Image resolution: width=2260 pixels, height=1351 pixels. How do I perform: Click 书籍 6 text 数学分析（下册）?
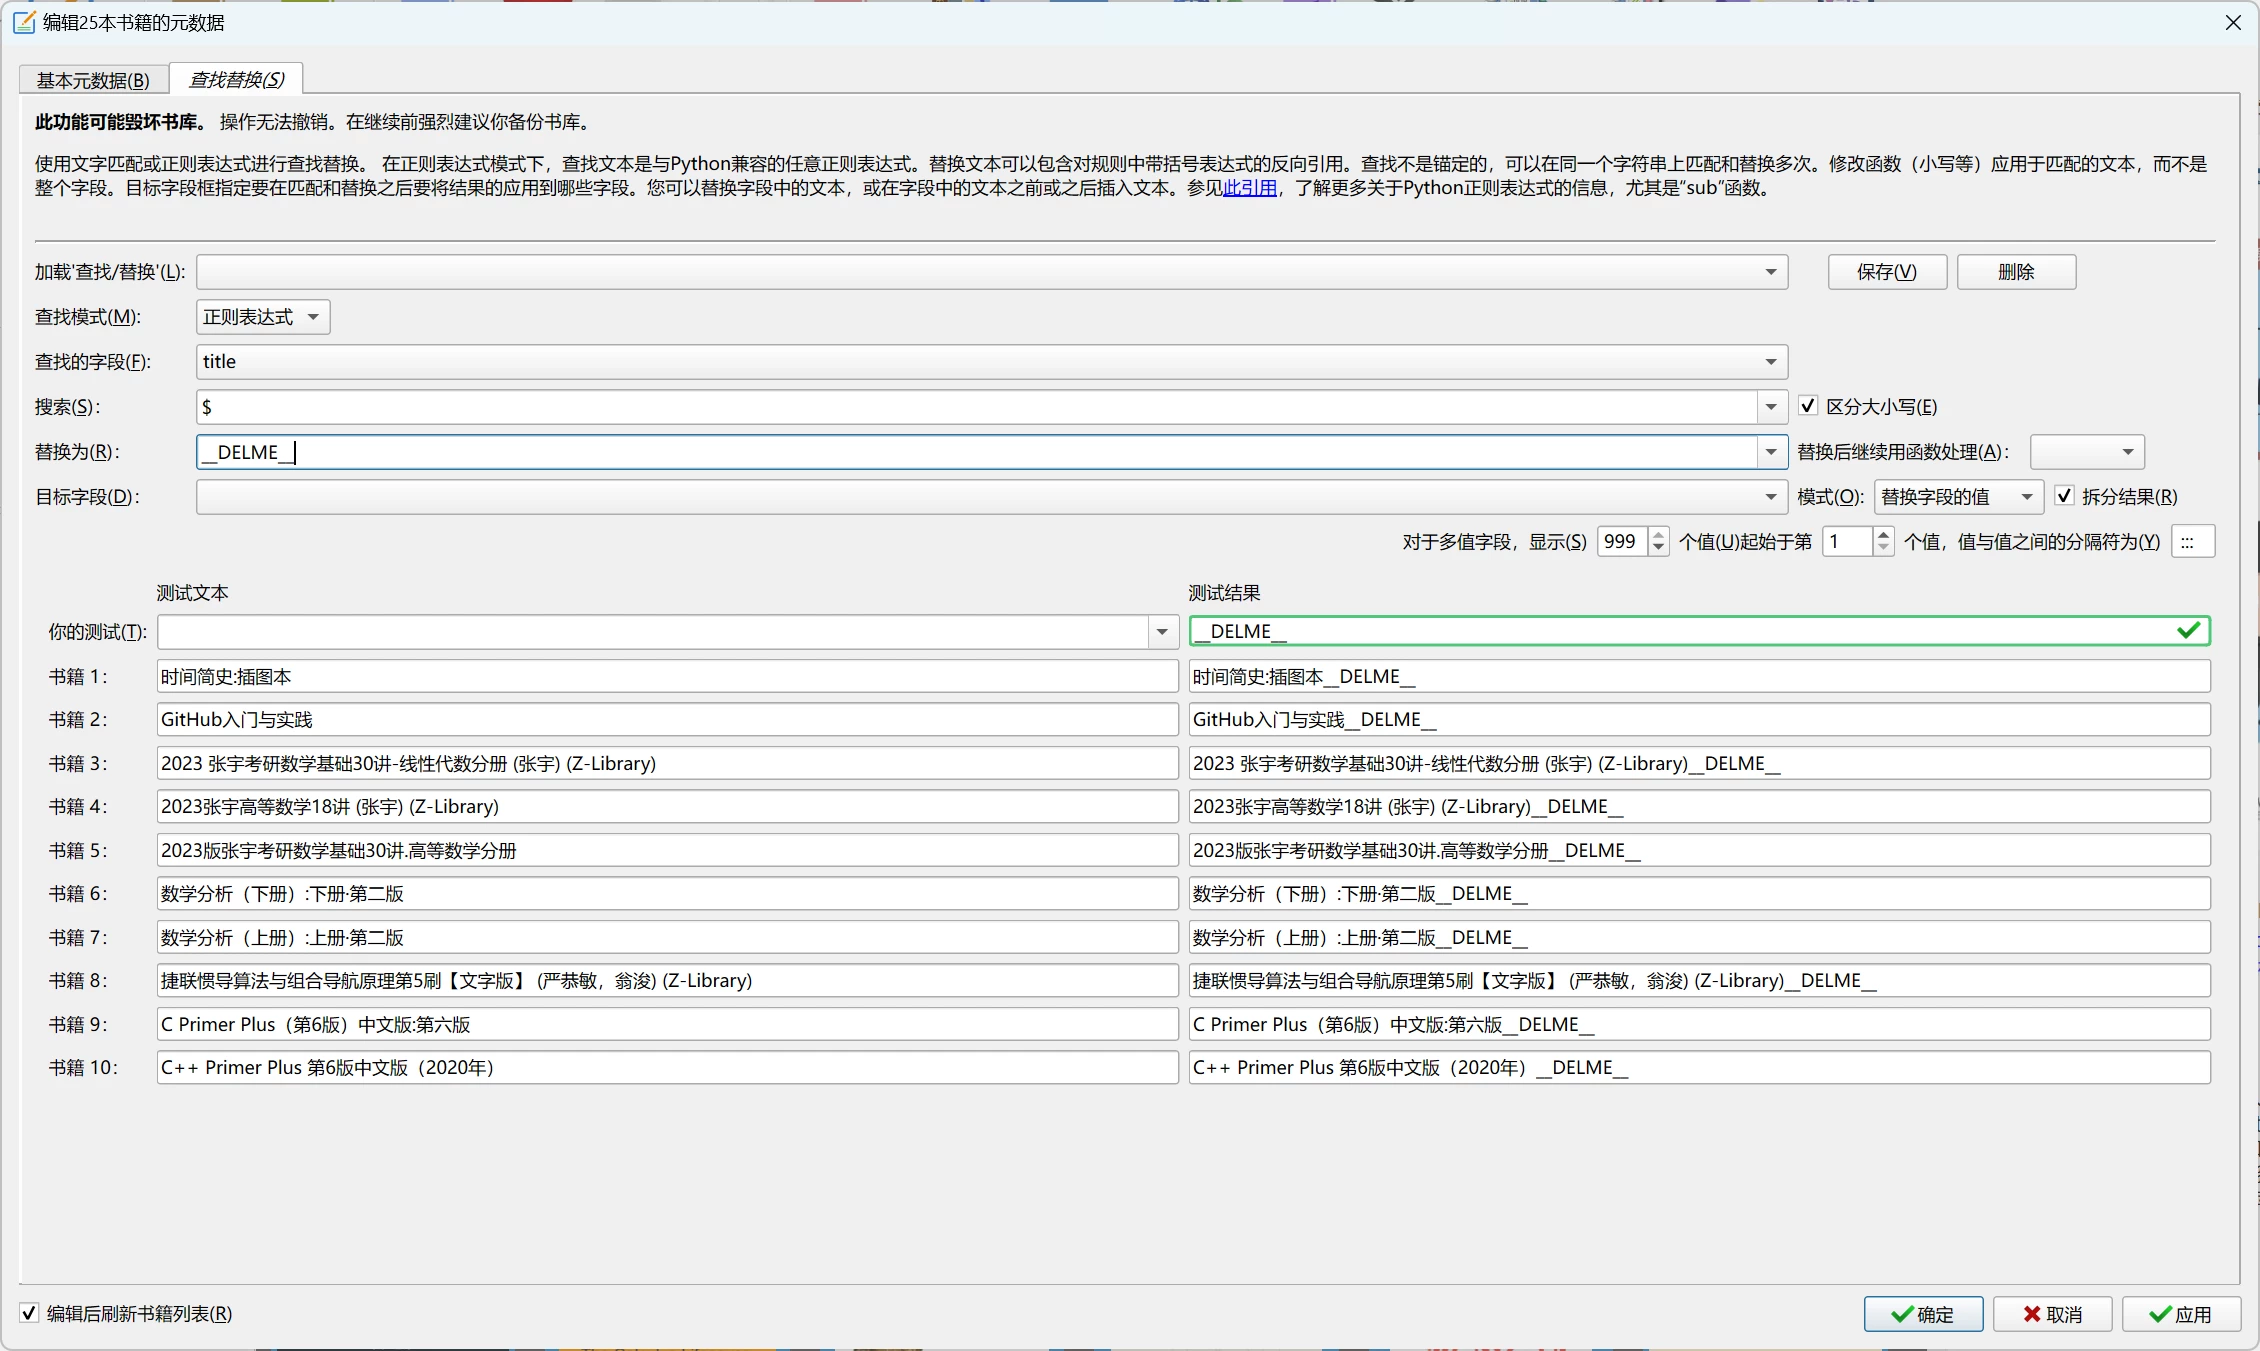[667, 893]
